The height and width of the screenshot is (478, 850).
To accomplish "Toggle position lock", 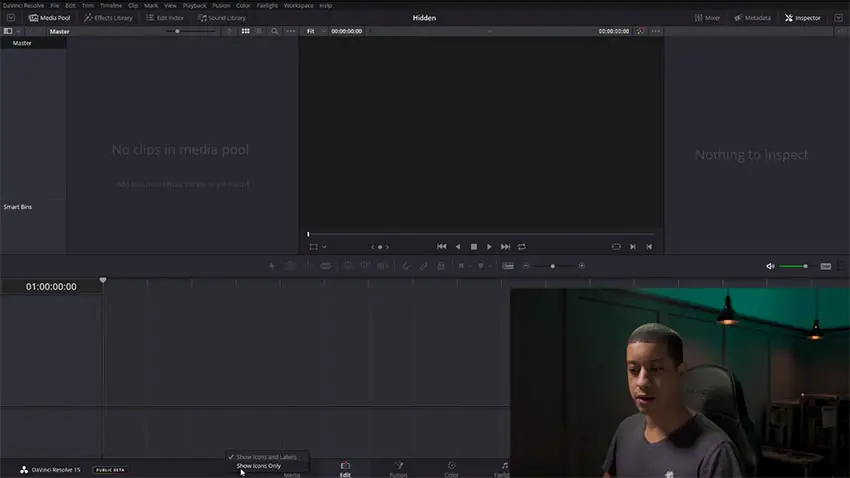I will tap(441, 266).
